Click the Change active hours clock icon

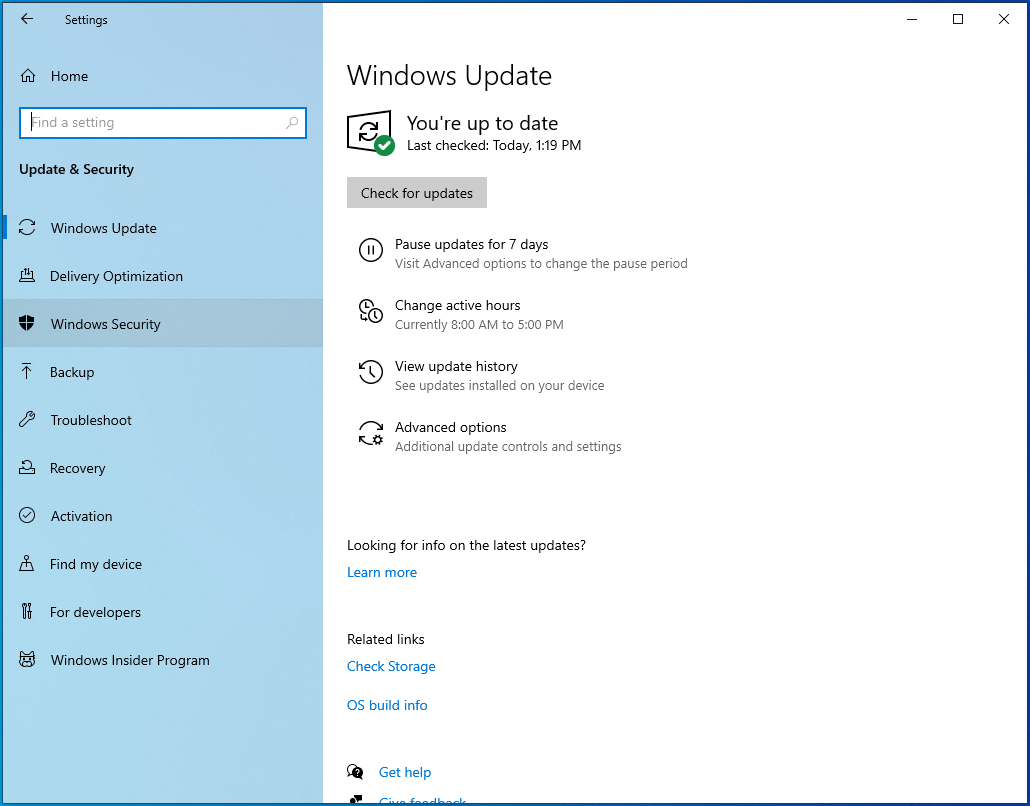(370, 312)
